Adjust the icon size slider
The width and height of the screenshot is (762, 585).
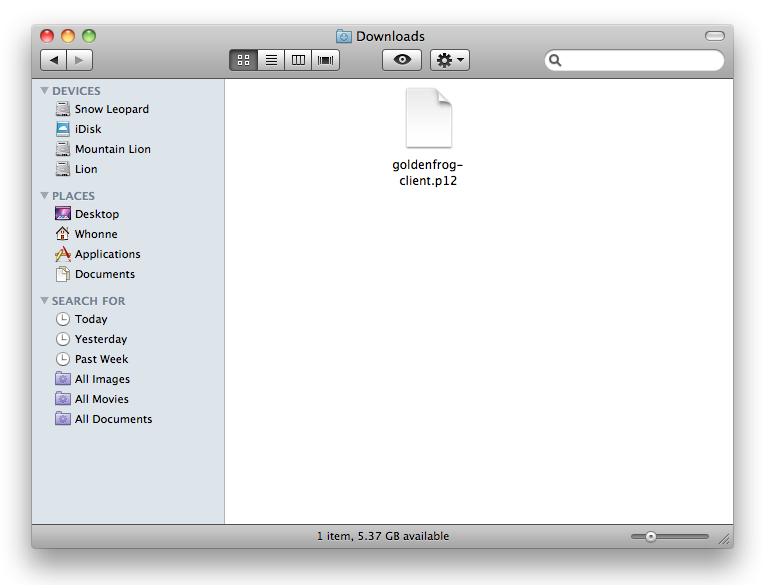(x=670, y=536)
